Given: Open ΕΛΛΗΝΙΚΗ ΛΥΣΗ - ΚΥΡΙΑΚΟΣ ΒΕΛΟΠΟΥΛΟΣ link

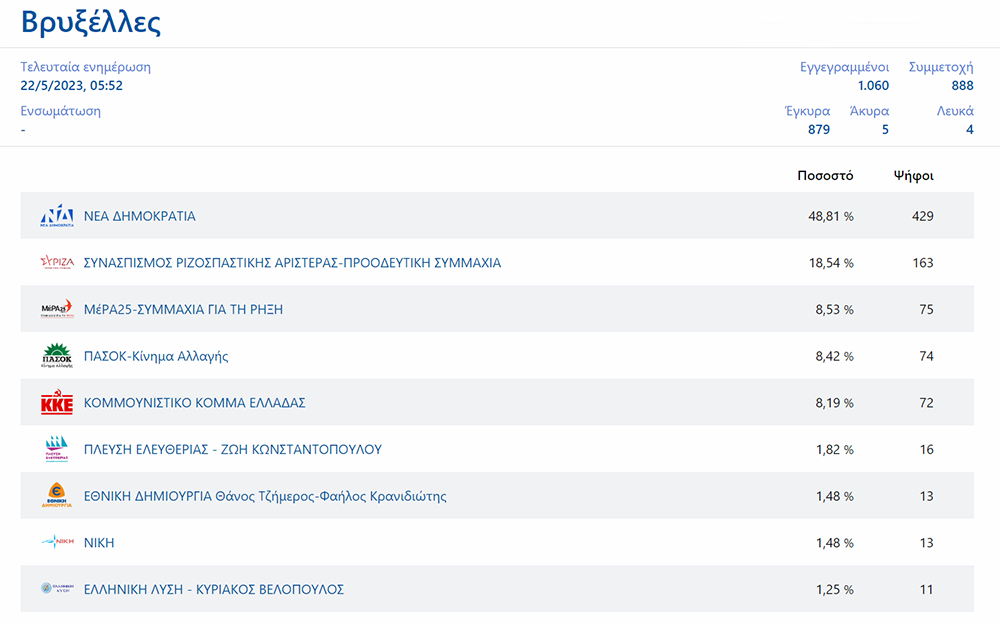Looking at the screenshot, I should tap(214, 590).
